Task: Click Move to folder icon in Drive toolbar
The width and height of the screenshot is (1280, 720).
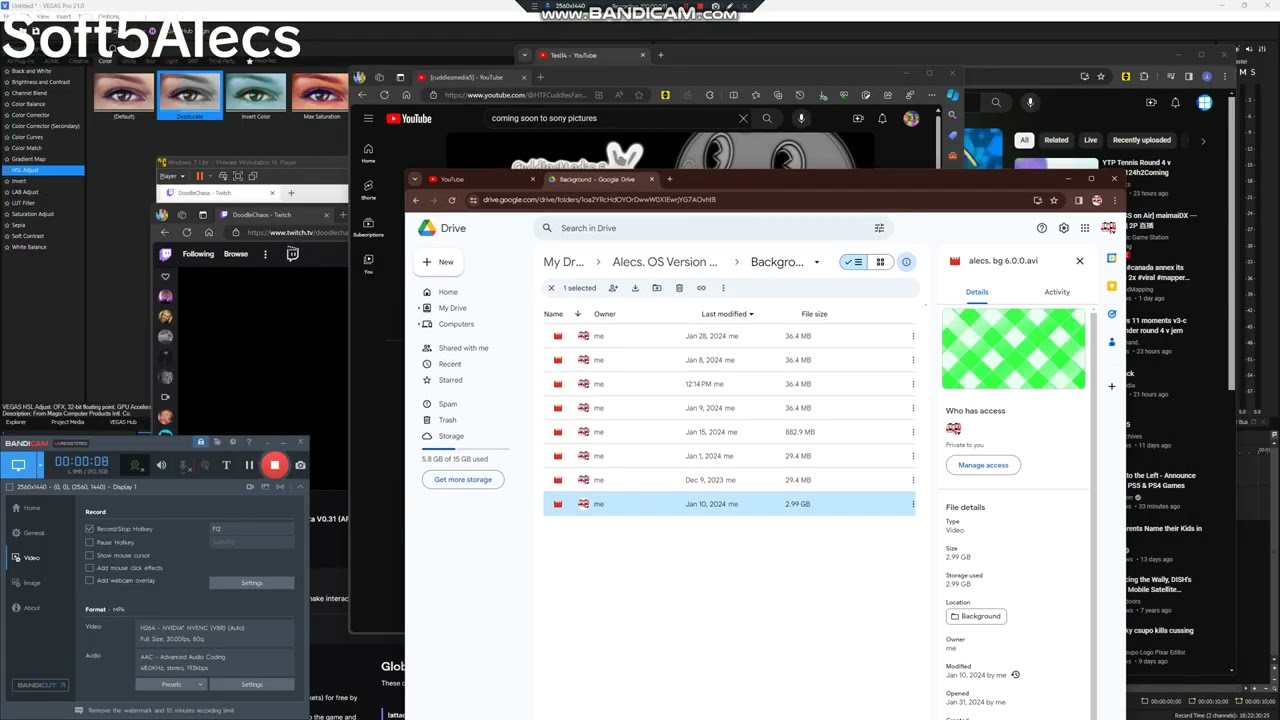Action: (x=656, y=288)
